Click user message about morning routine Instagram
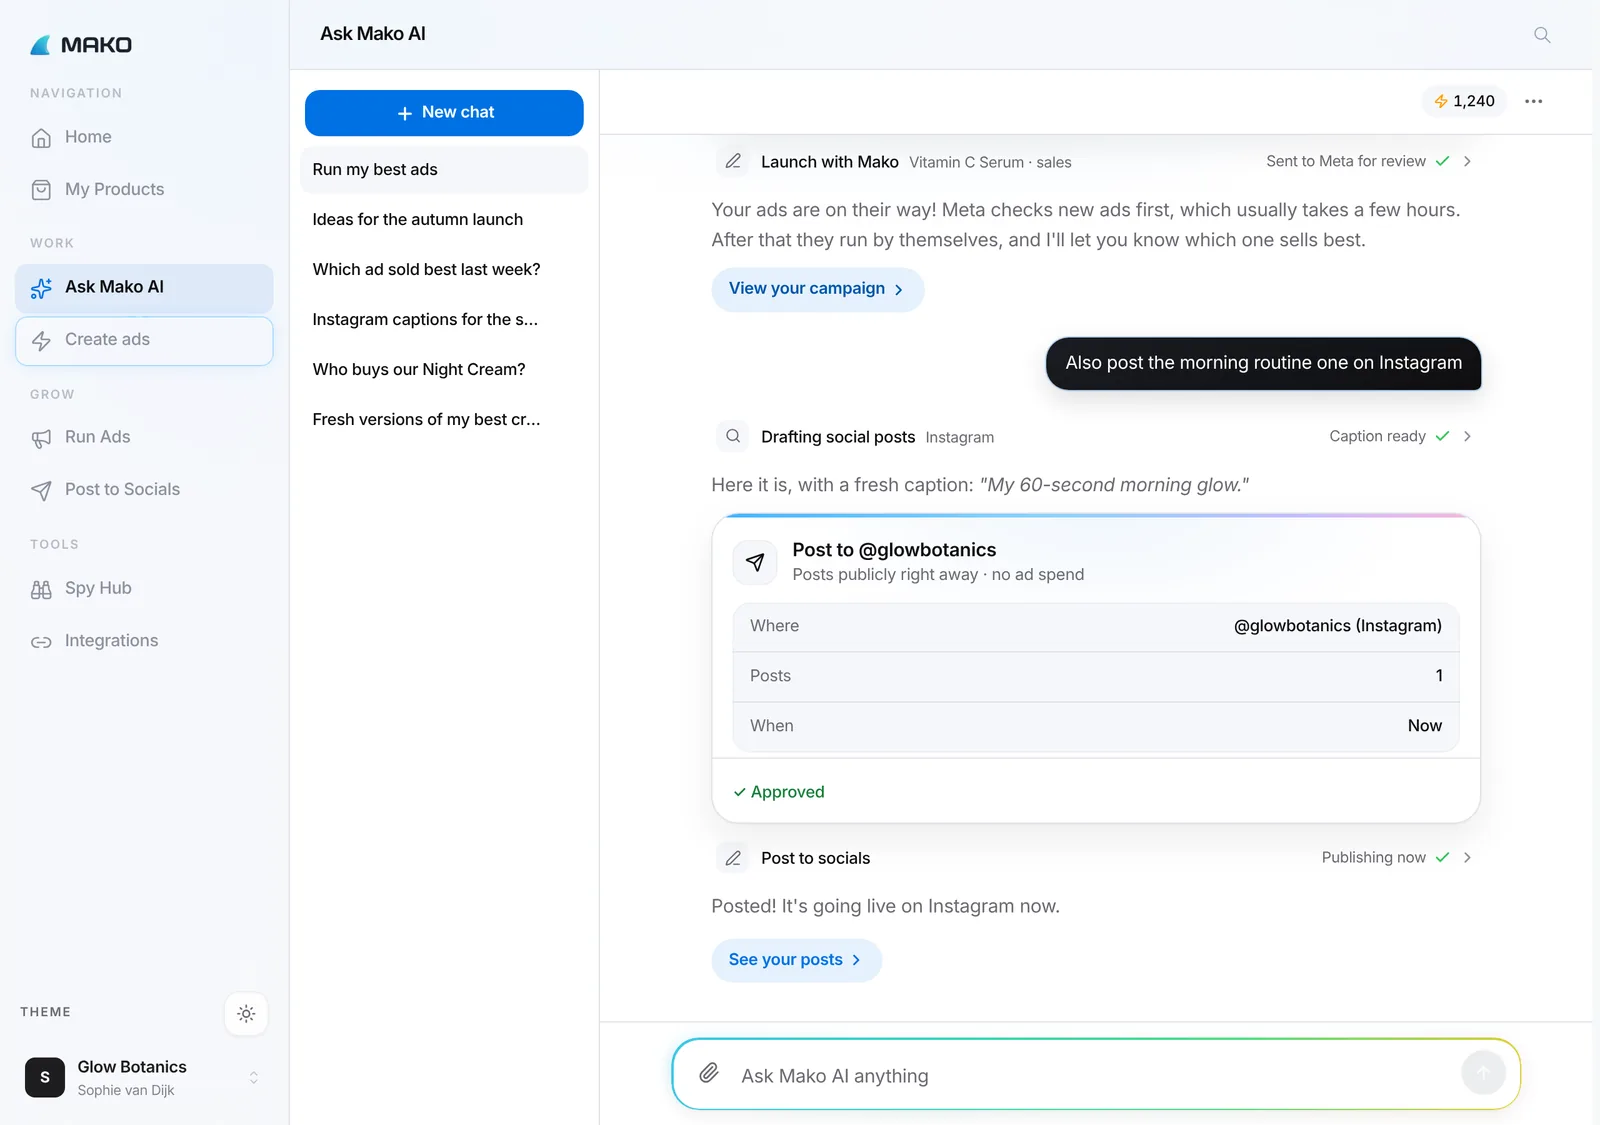Image resolution: width=1600 pixels, height=1125 pixels. [x=1263, y=363]
